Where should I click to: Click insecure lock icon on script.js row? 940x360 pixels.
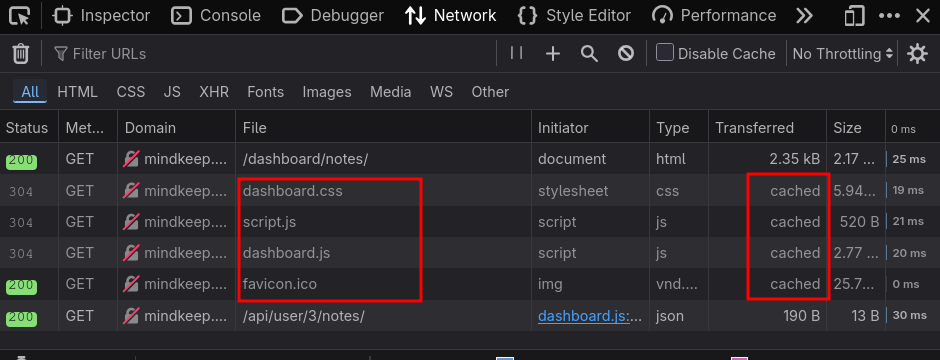pos(131,222)
